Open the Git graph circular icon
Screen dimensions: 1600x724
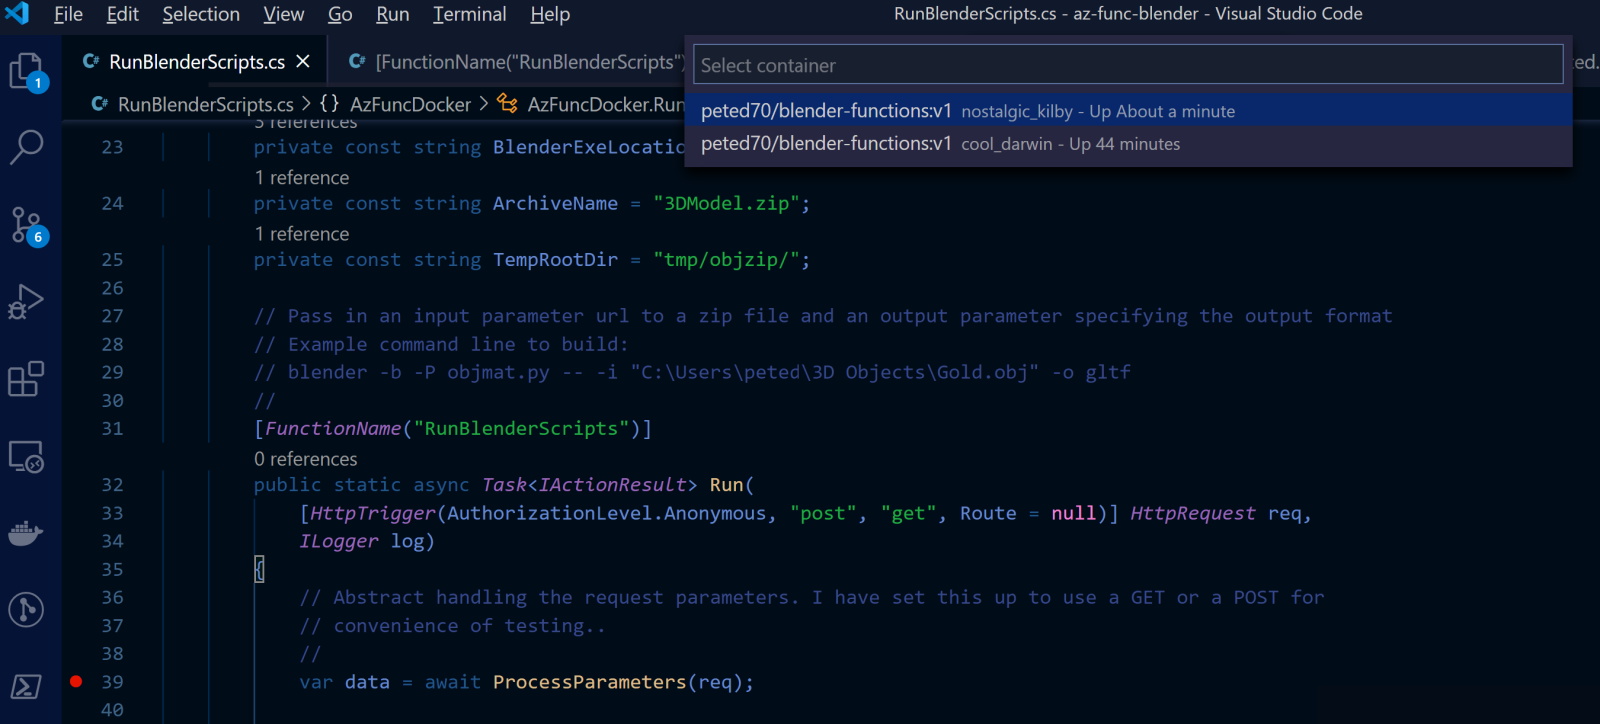[26, 609]
